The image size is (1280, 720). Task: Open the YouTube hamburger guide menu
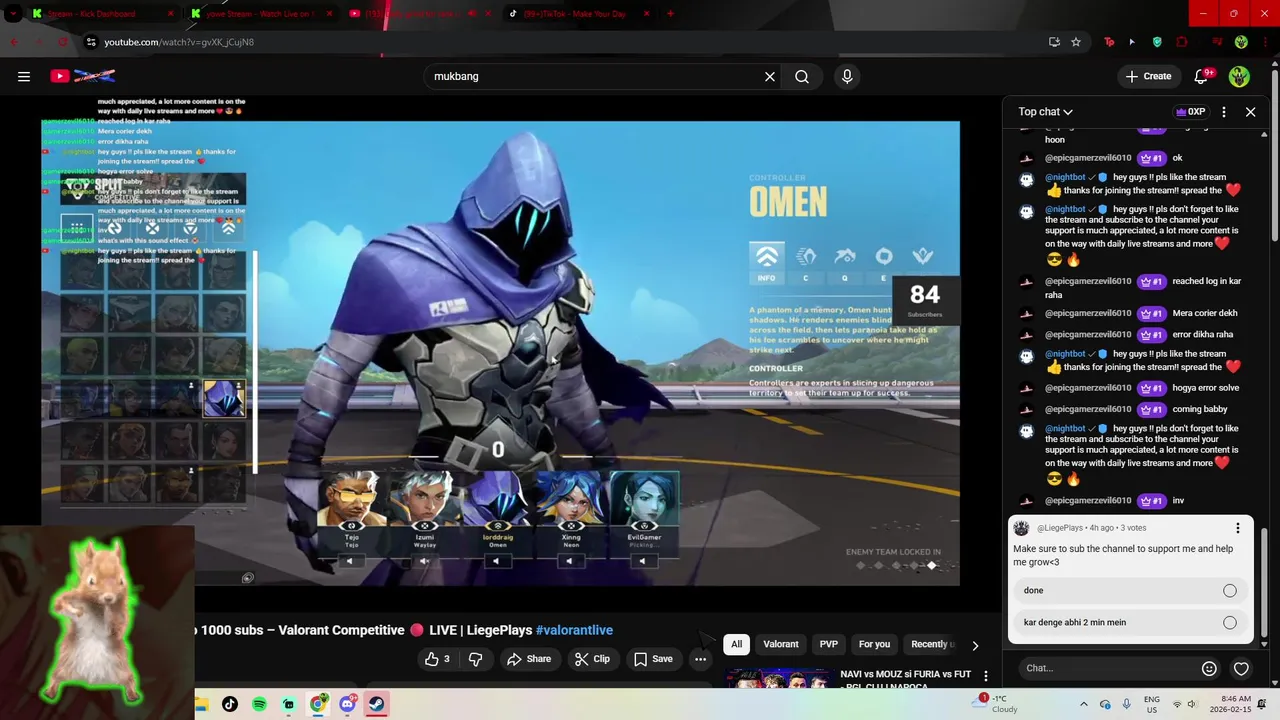click(24, 76)
